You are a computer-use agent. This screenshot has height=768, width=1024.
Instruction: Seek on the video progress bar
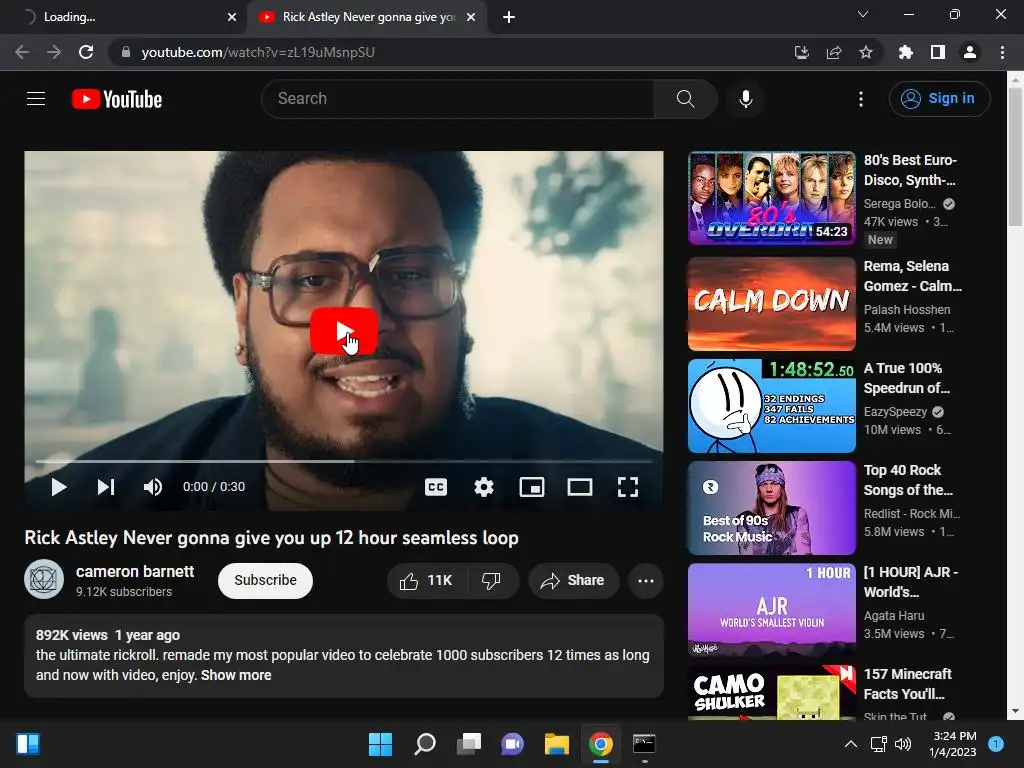[344, 461]
